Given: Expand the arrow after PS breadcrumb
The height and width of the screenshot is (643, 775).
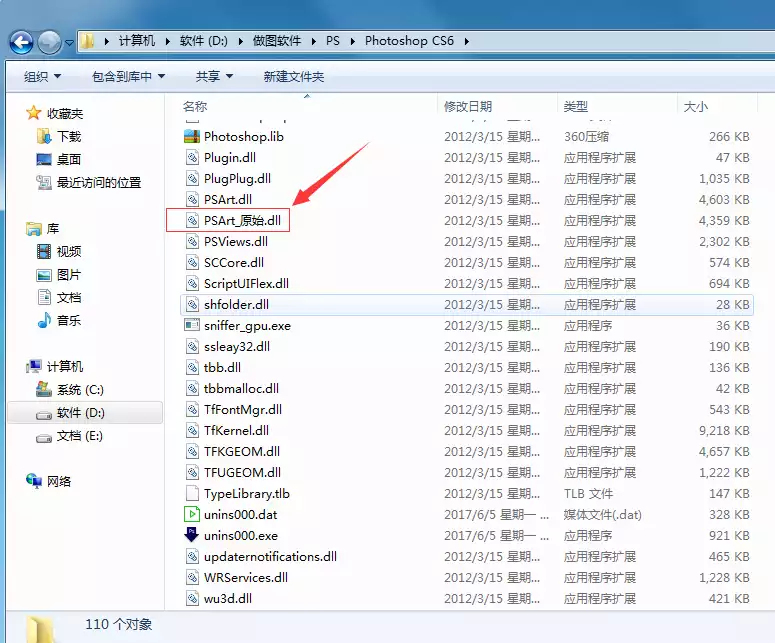Looking at the screenshot, I should 352,41.
